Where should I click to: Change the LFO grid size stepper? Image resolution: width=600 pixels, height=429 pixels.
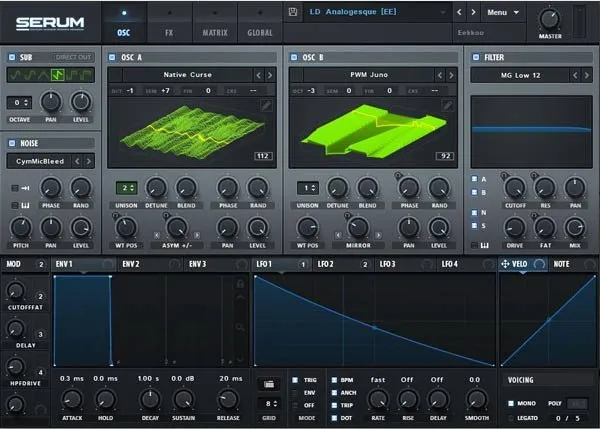269,404
